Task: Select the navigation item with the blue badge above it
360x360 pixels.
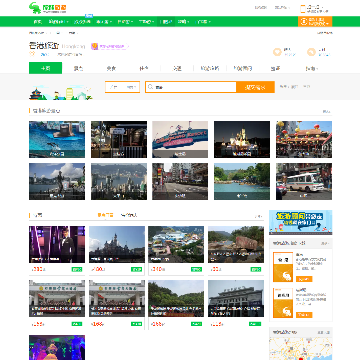Action: tap(82, 22)
